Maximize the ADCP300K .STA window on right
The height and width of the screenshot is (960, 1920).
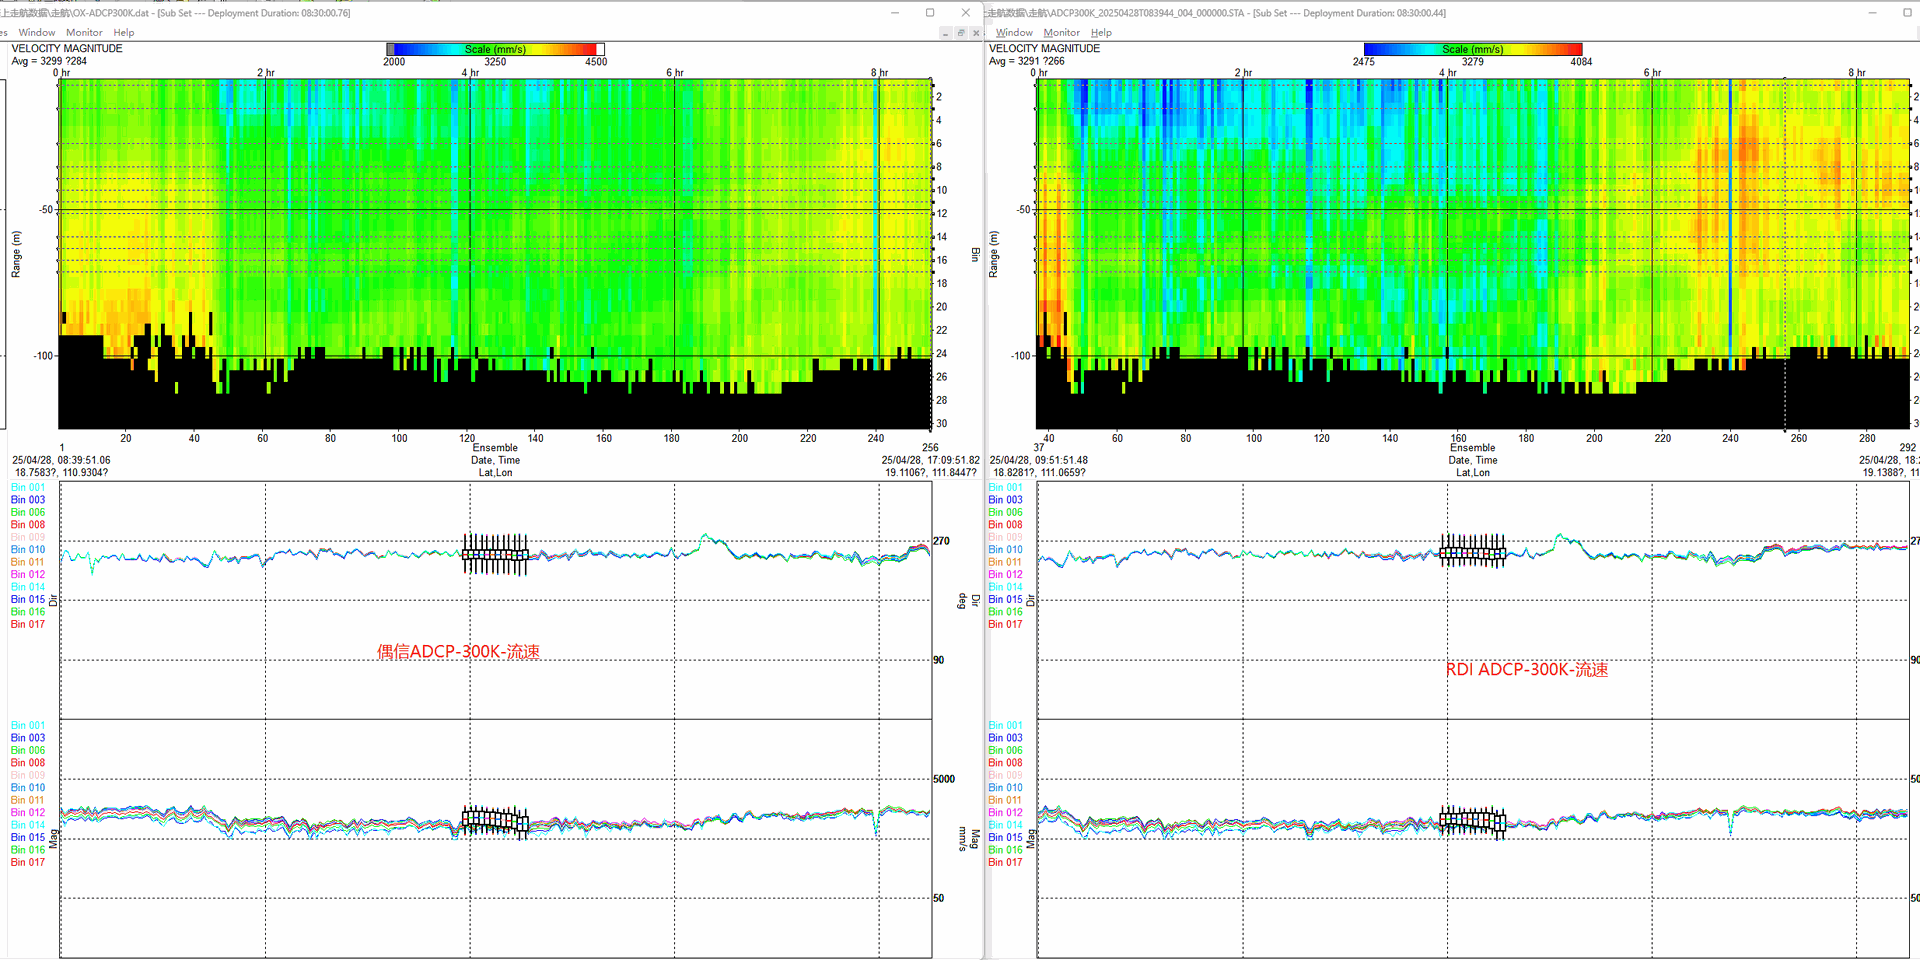pyautogui.click(x=1907, y=13)
